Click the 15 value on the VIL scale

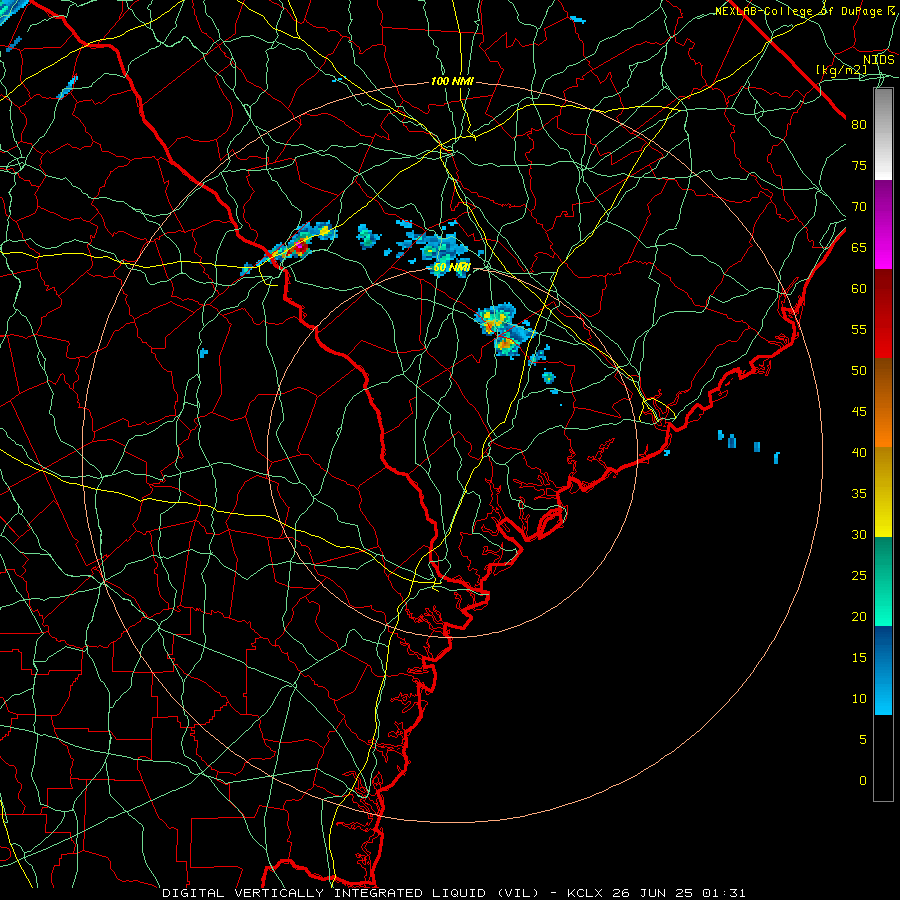(859, 657)
